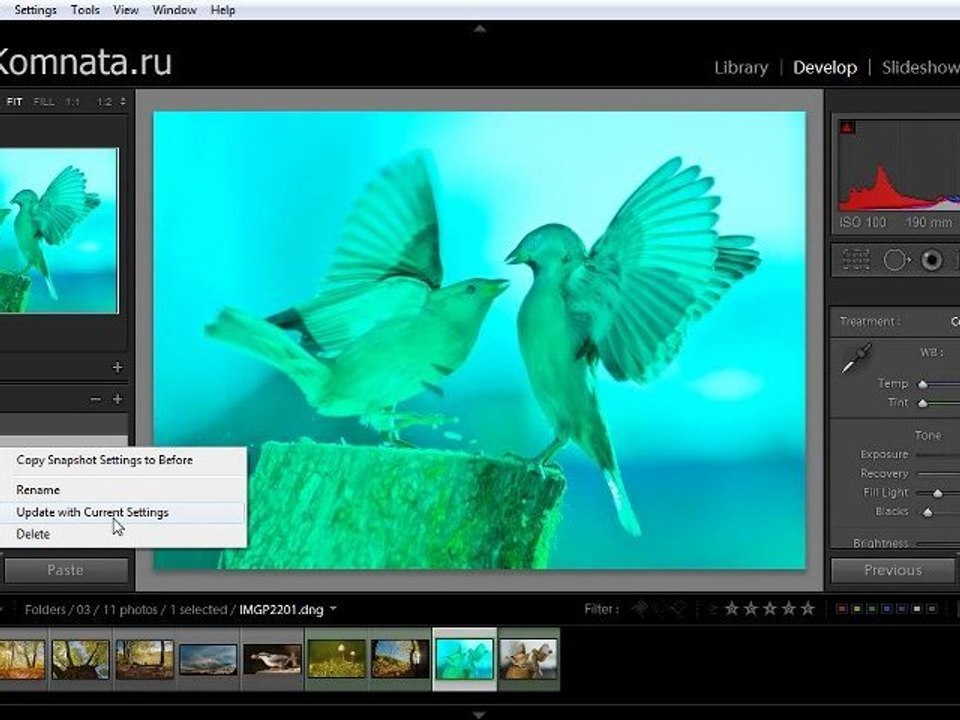Select the Spot Removal tool

pos(896,260)
